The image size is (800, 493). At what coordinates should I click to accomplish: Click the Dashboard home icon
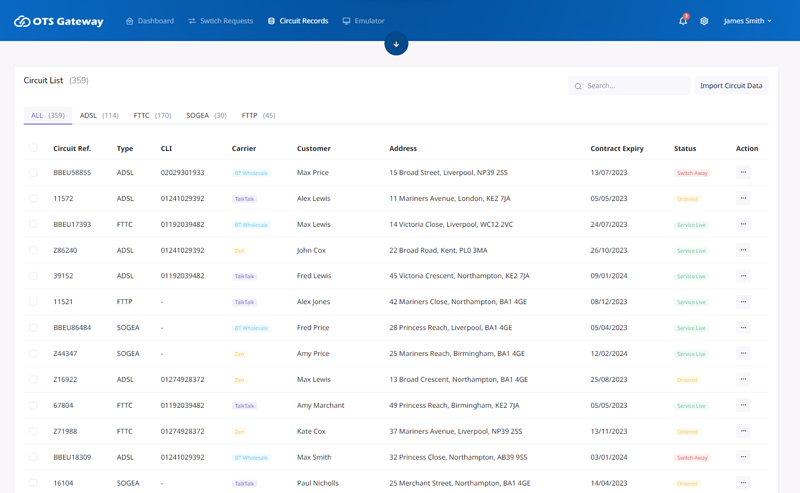coord(130,21)
